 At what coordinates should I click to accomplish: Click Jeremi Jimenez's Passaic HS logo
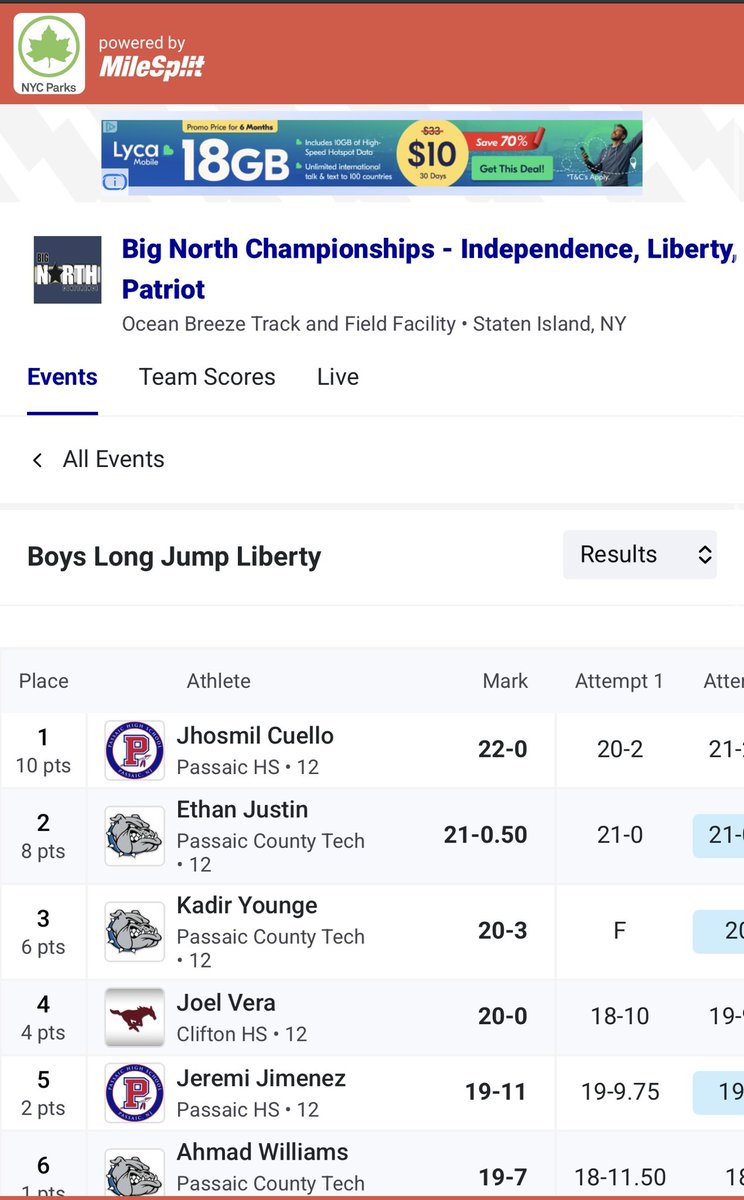click(135, 1093)
